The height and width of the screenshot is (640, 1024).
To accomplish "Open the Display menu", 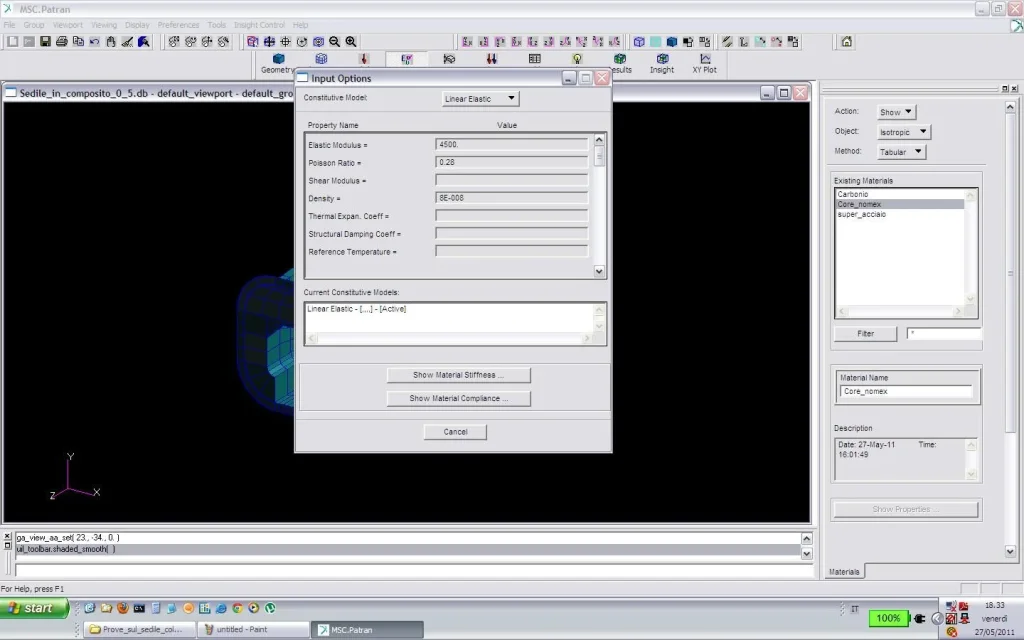I will pyautogui.click(x=137, y=25).
